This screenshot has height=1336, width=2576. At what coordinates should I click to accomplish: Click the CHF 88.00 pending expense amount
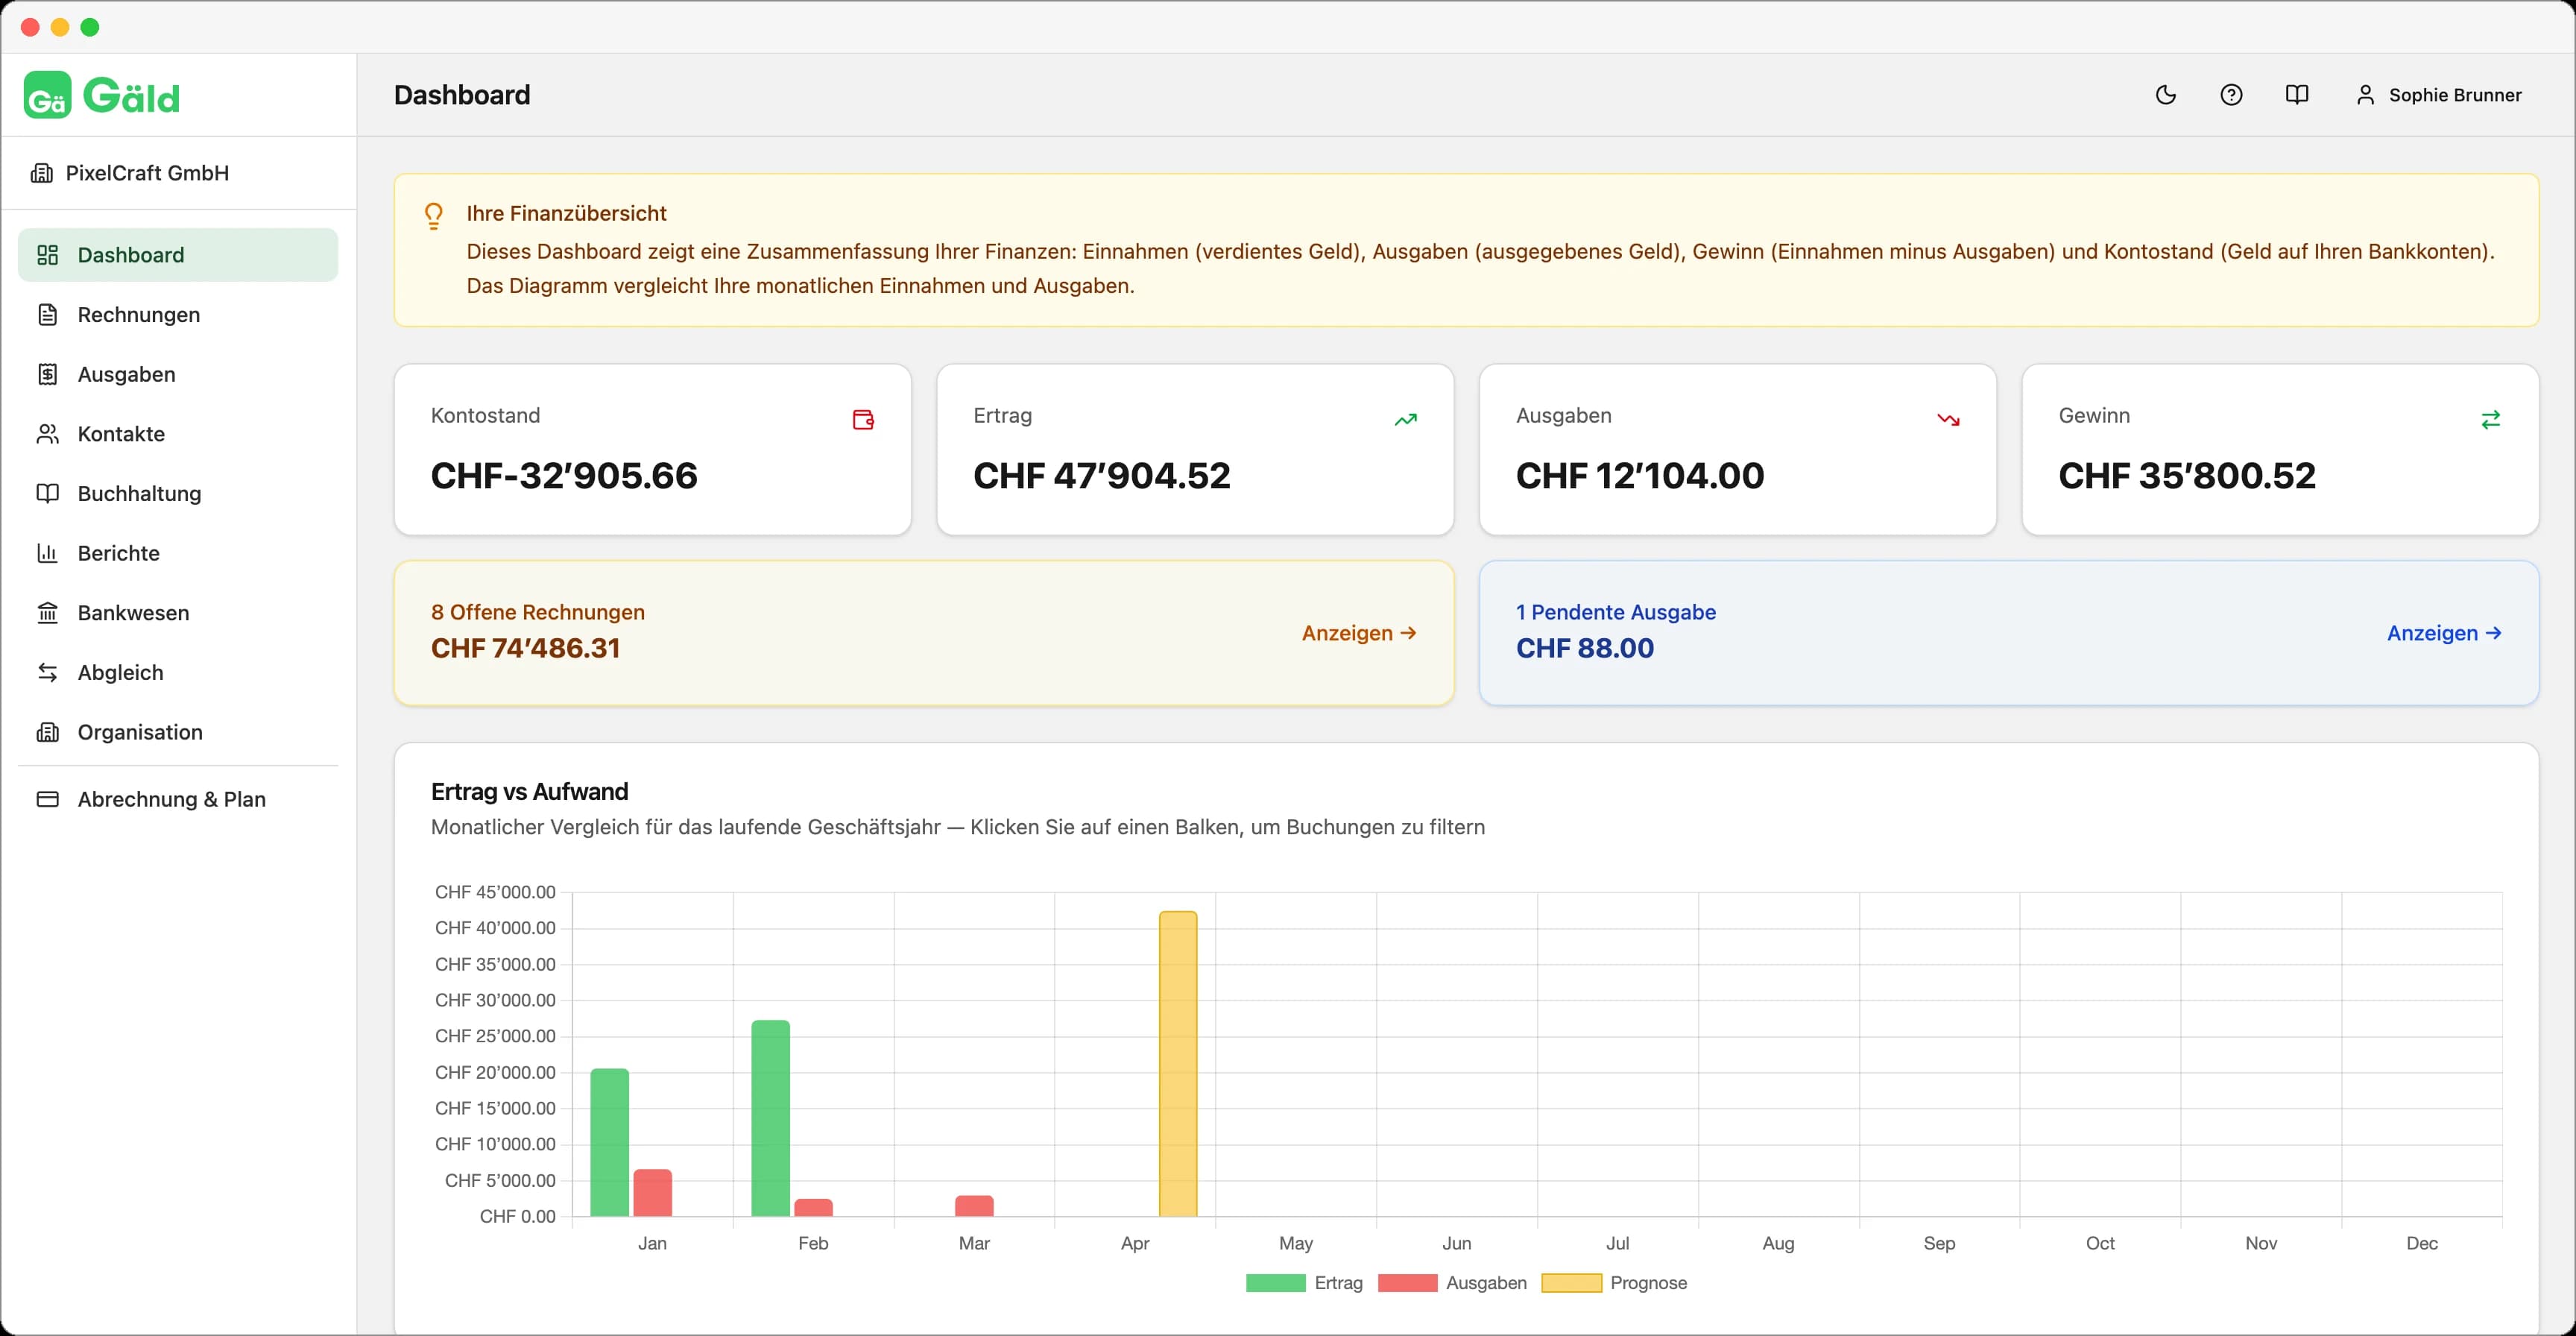click(1585, 648)
